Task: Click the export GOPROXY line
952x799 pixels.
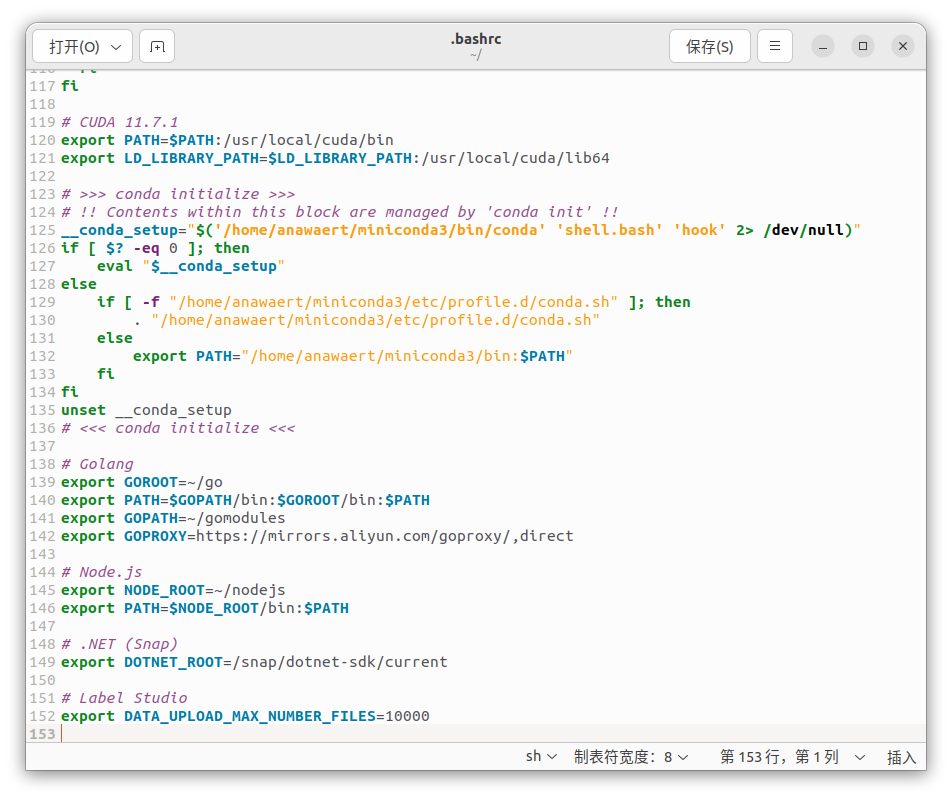Action: (317, 536)
